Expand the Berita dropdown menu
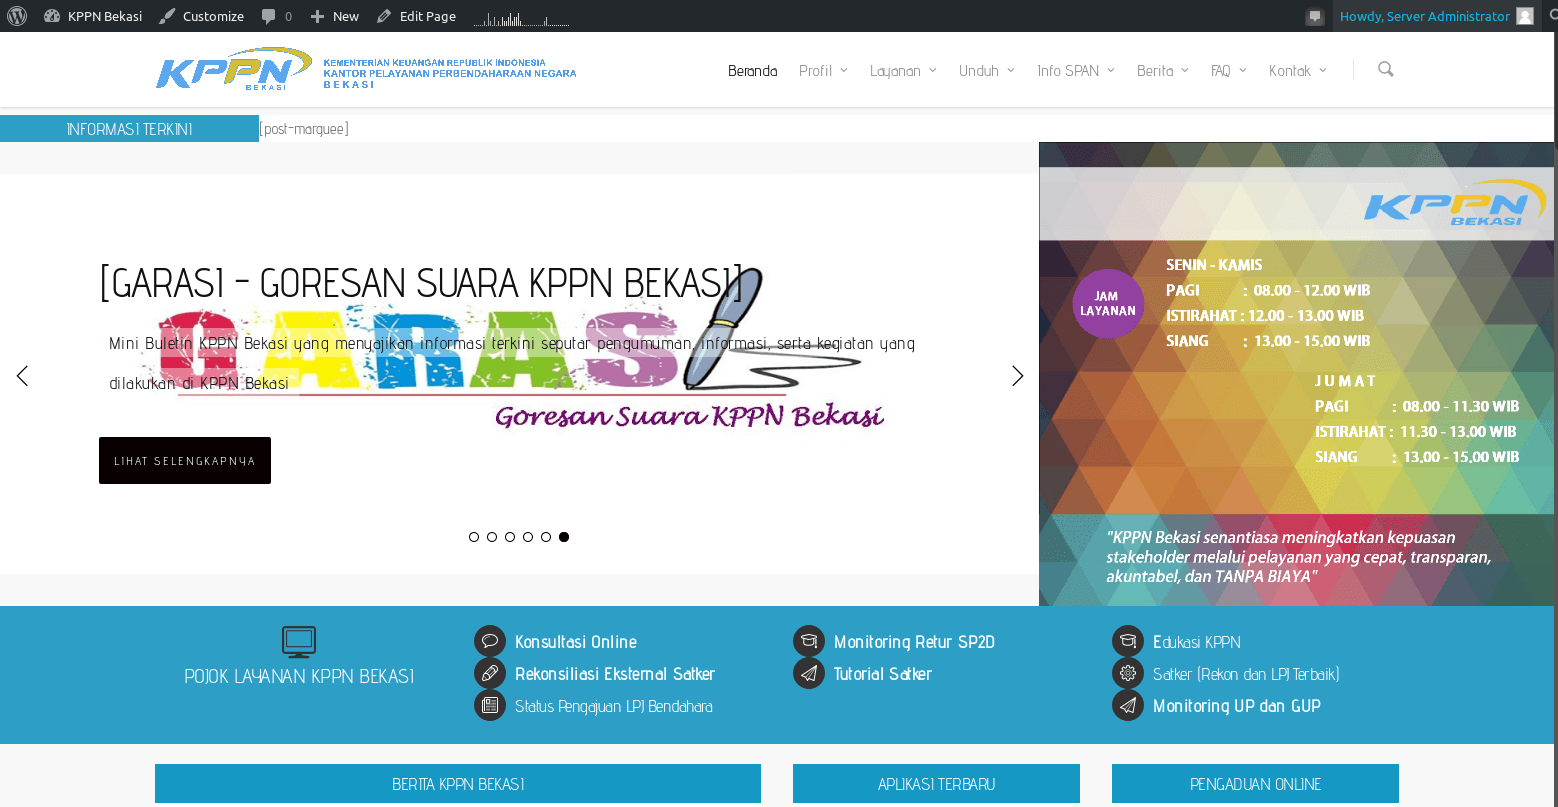Viewport: 1558px width, 807px height. (1163, 71)
